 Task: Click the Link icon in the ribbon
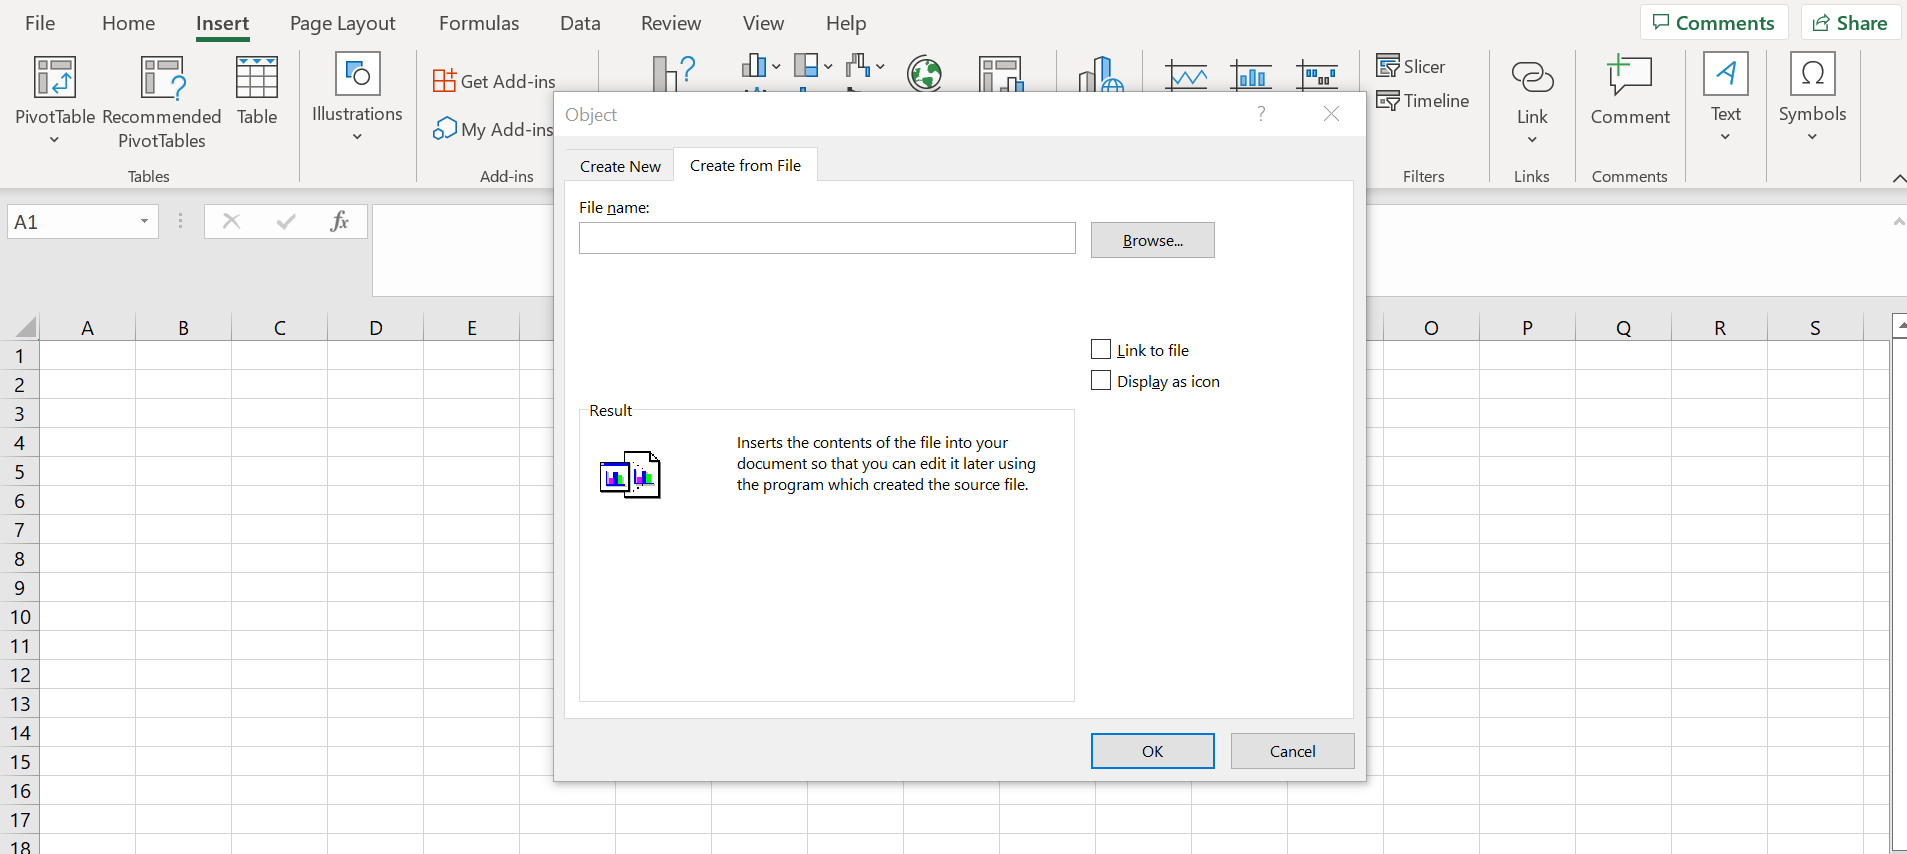(x=1532, y=77)
